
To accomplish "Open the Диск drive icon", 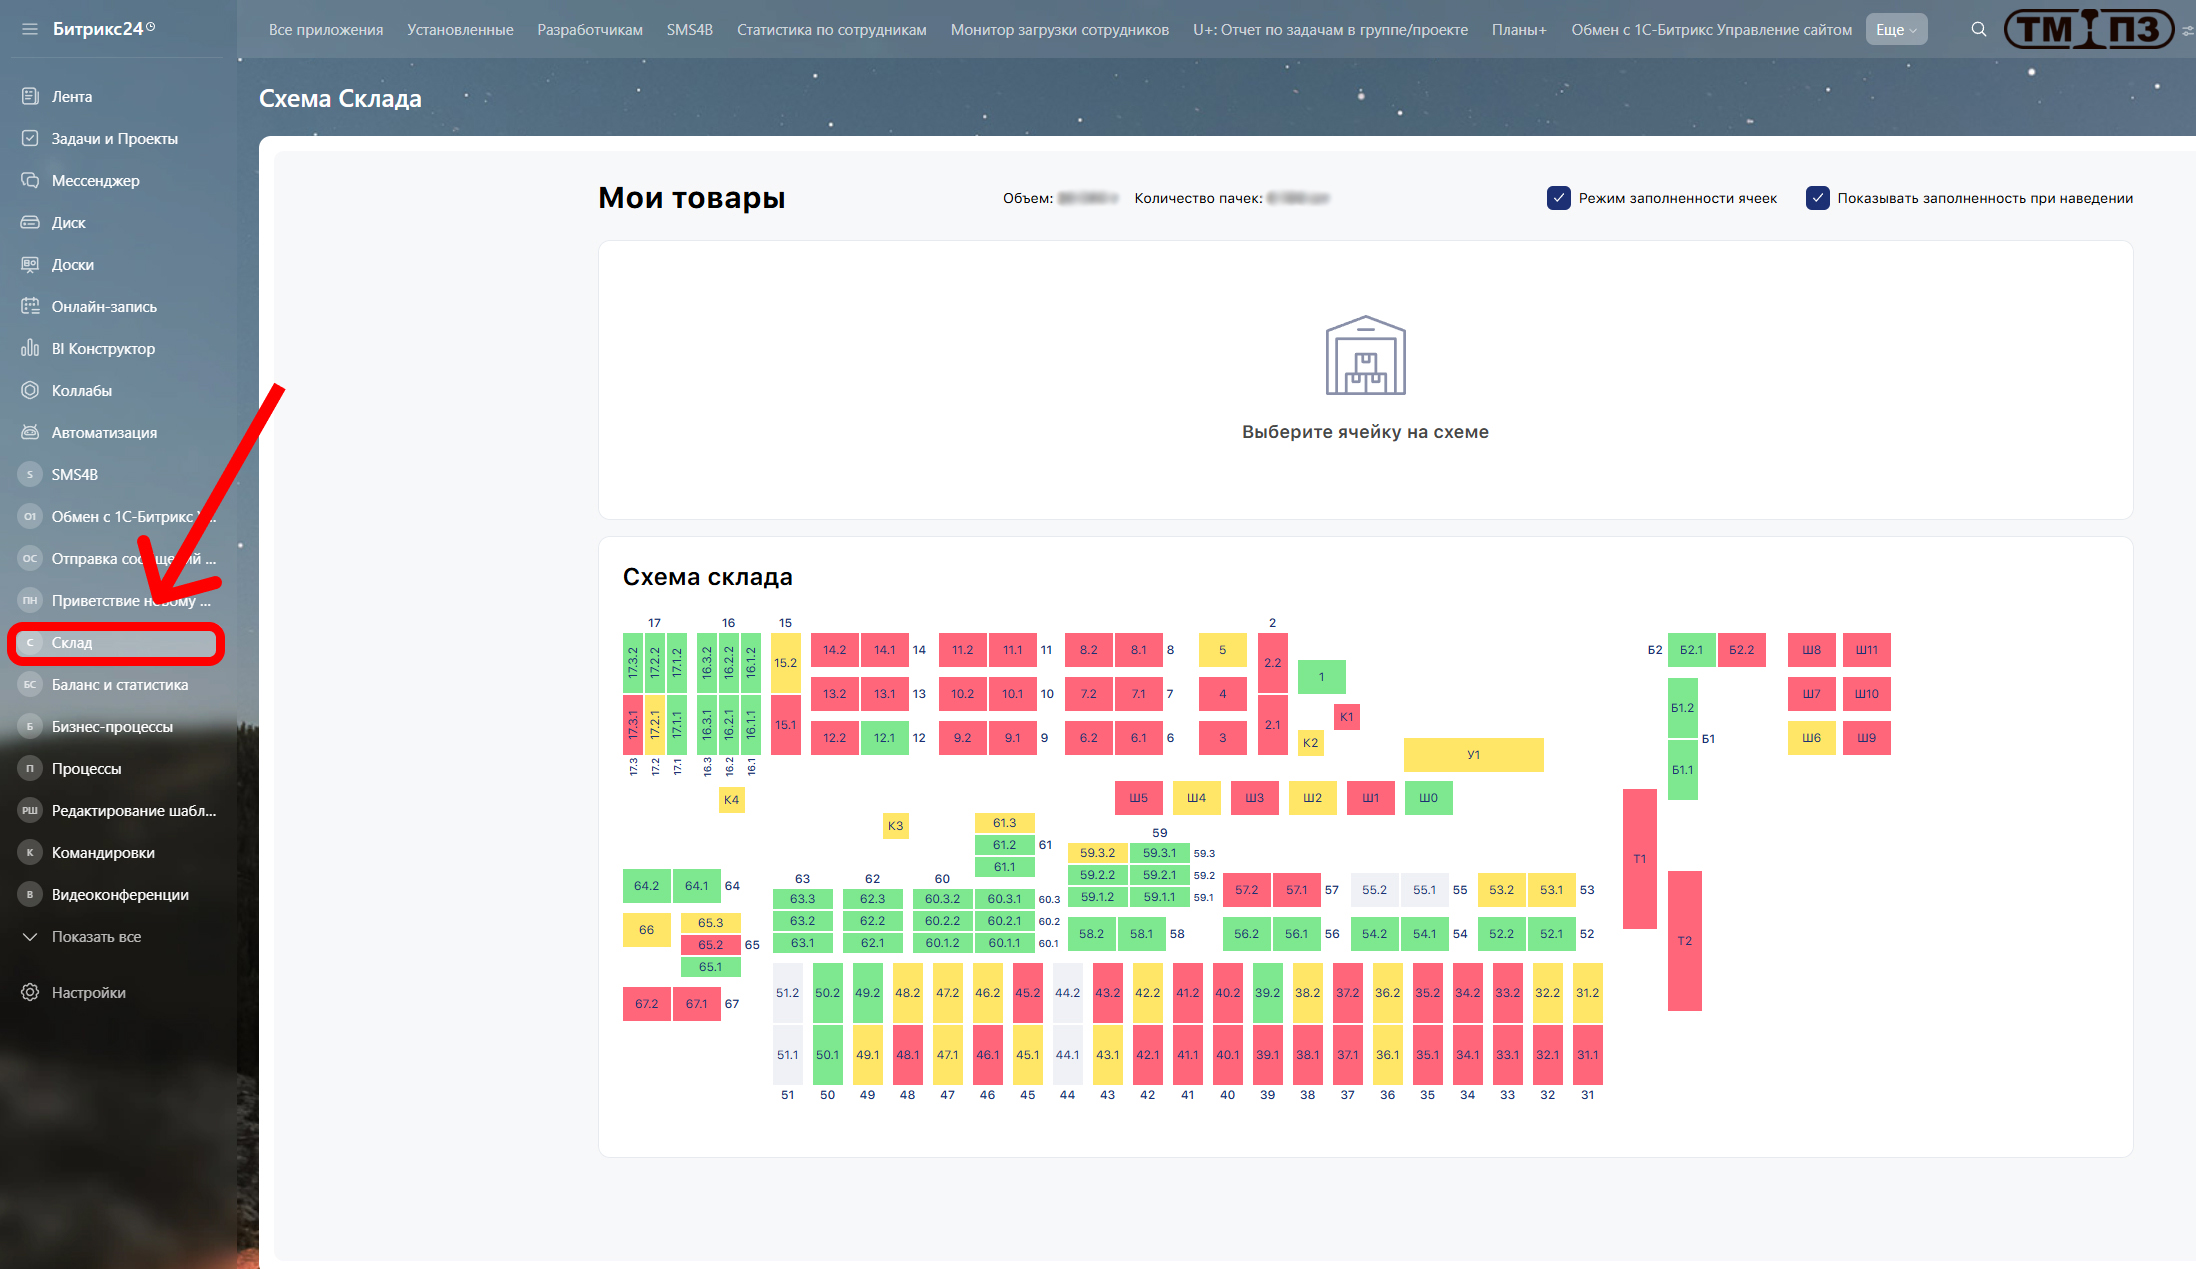I will click(x=30, y=222).
